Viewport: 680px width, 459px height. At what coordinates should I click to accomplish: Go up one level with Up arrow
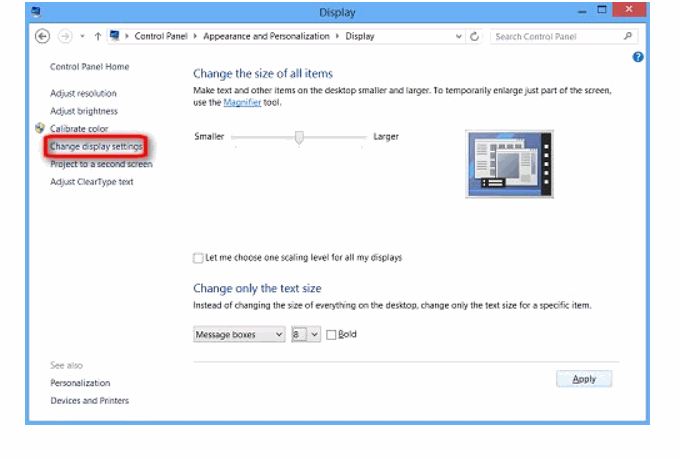tap(97, 36)
